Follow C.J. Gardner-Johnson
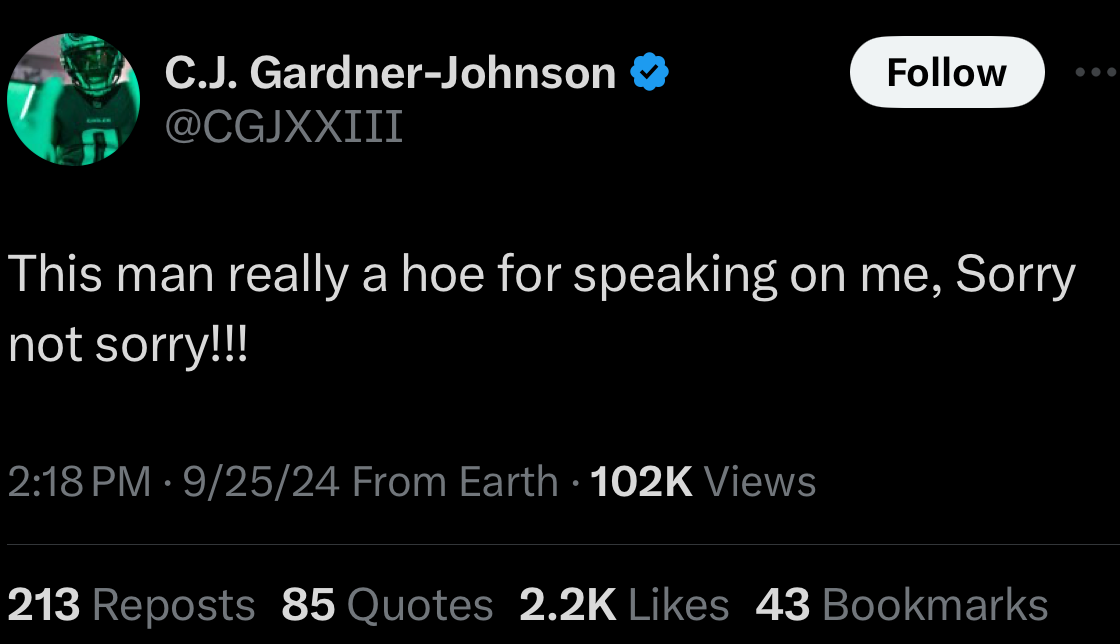1120x644 pixels. pos(946,73)
